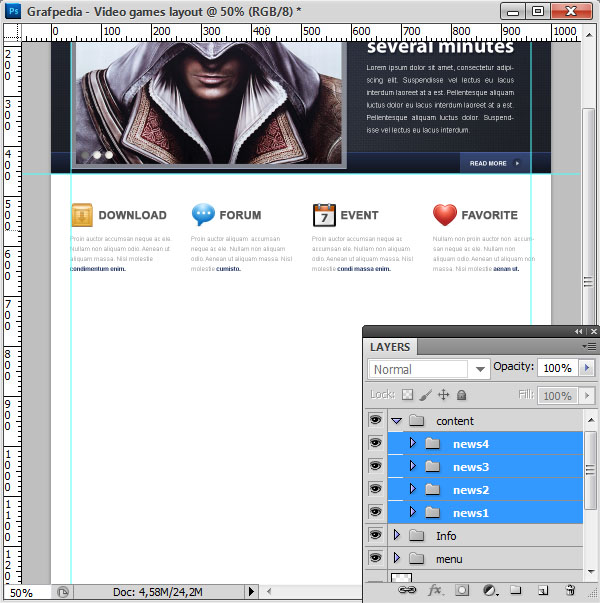Click the READ MORE button
Screen dimensions: 600x603
(495, 163)
